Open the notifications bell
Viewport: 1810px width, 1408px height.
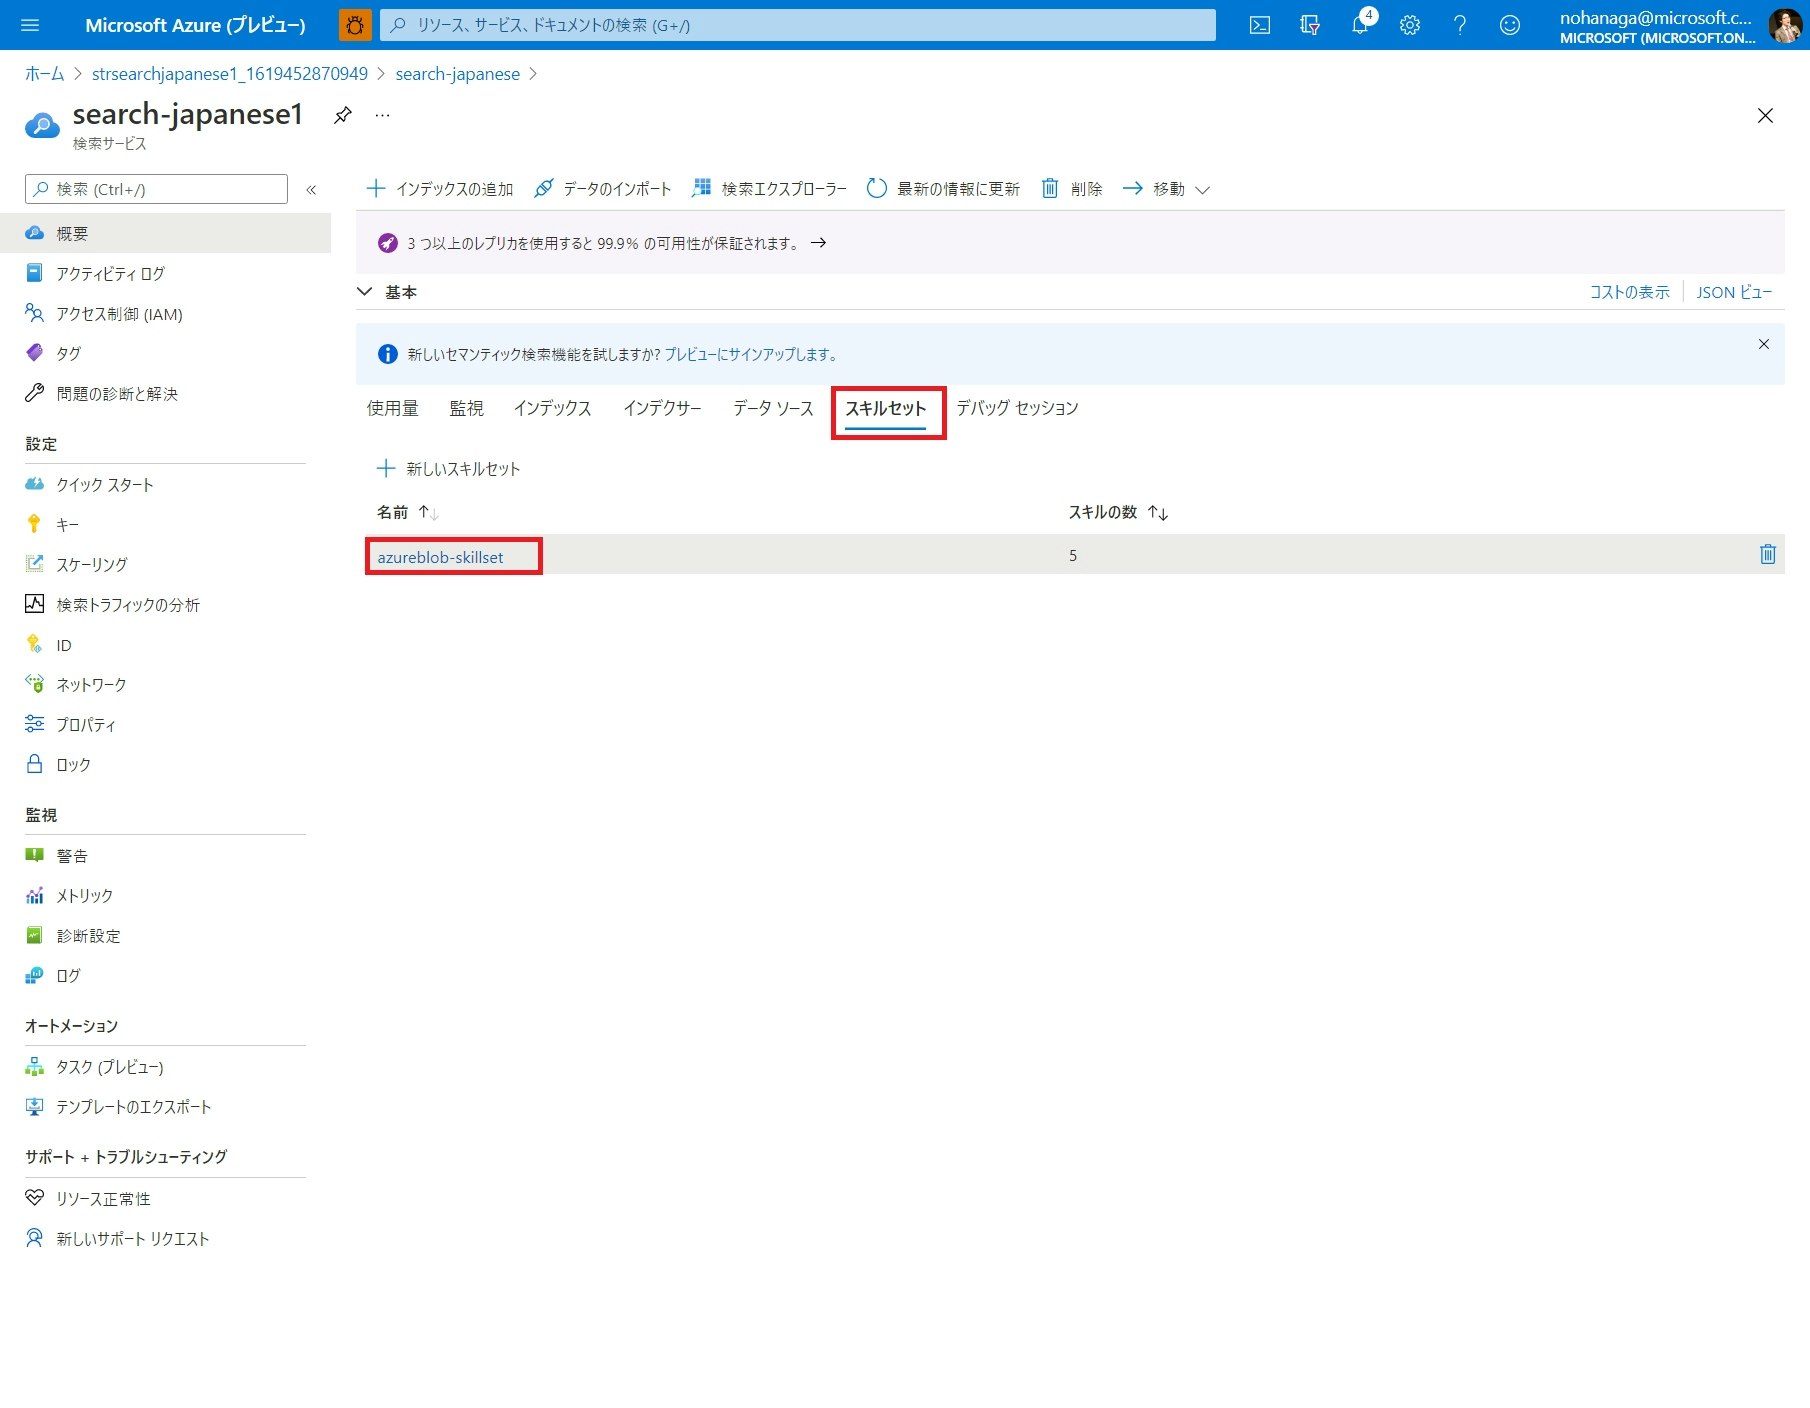pos(1360,25)
